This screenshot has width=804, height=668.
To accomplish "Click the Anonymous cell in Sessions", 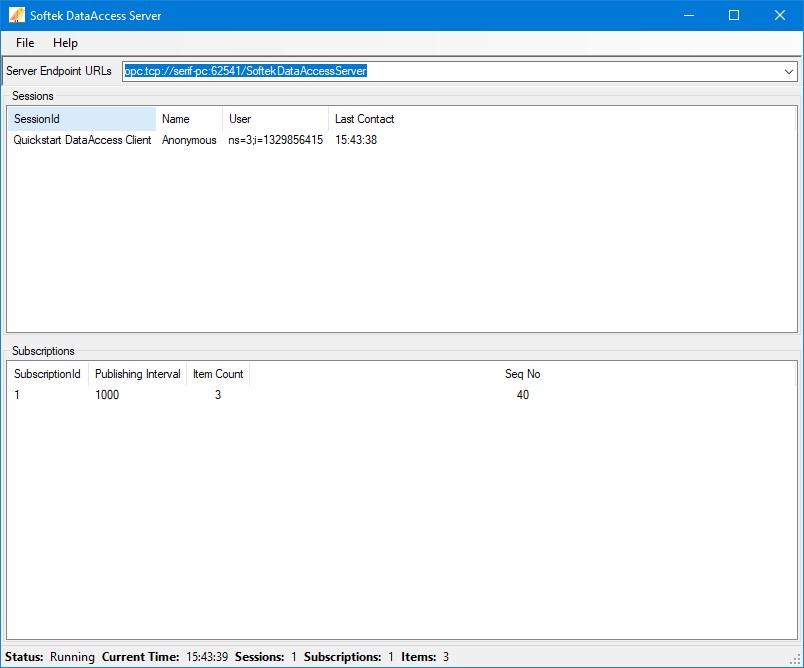I will pyautogui.click(x=189, y=140).
